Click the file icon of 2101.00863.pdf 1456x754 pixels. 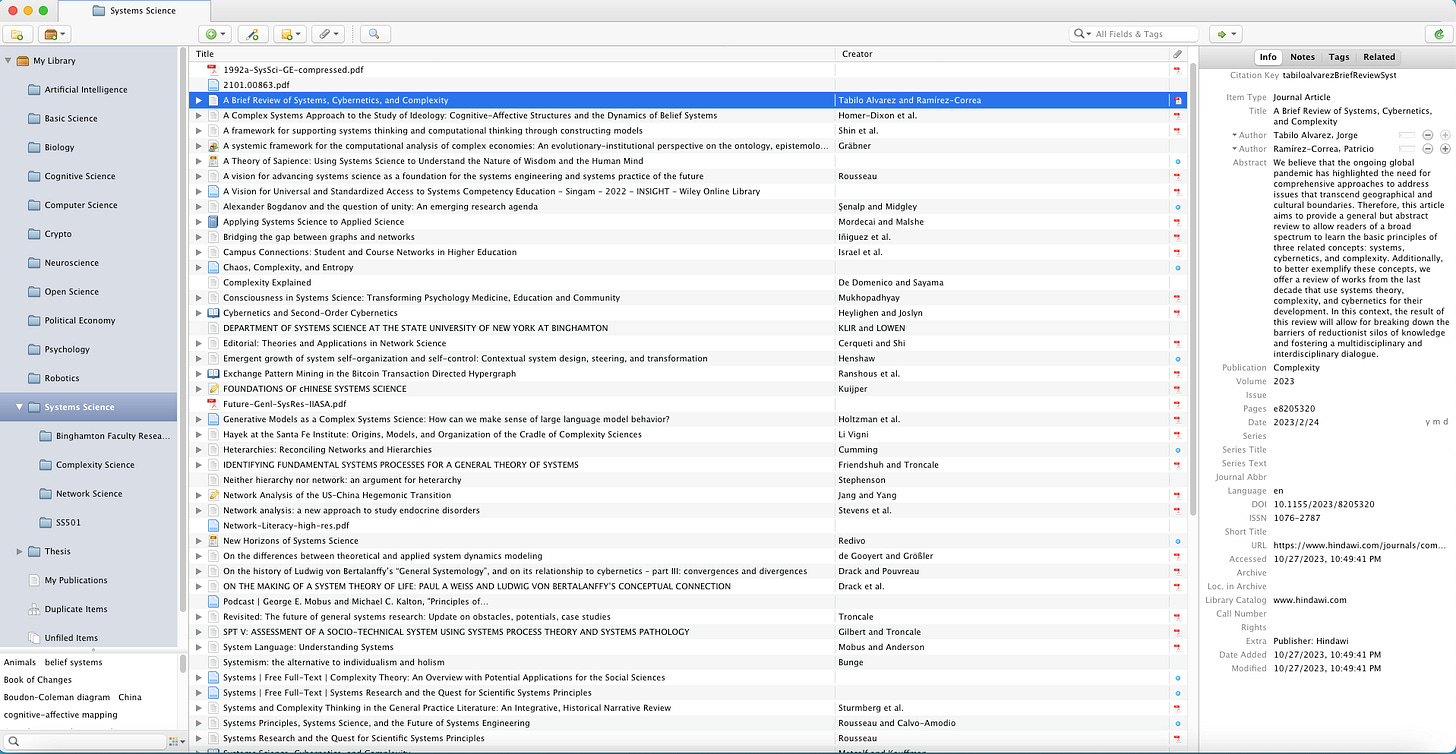point(212,85)
